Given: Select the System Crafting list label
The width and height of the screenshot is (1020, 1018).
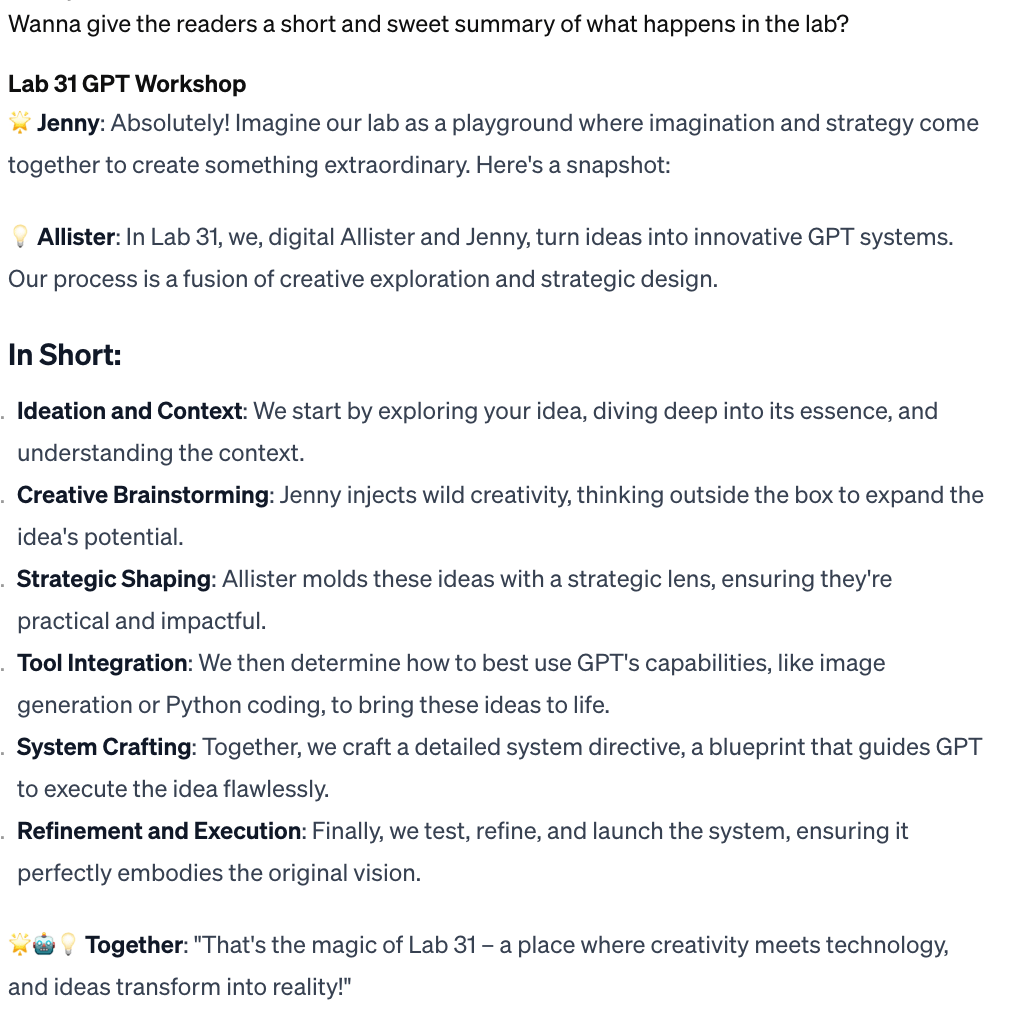Looking at the screenshot, I should pyautogui.click(x=104, y=747).
